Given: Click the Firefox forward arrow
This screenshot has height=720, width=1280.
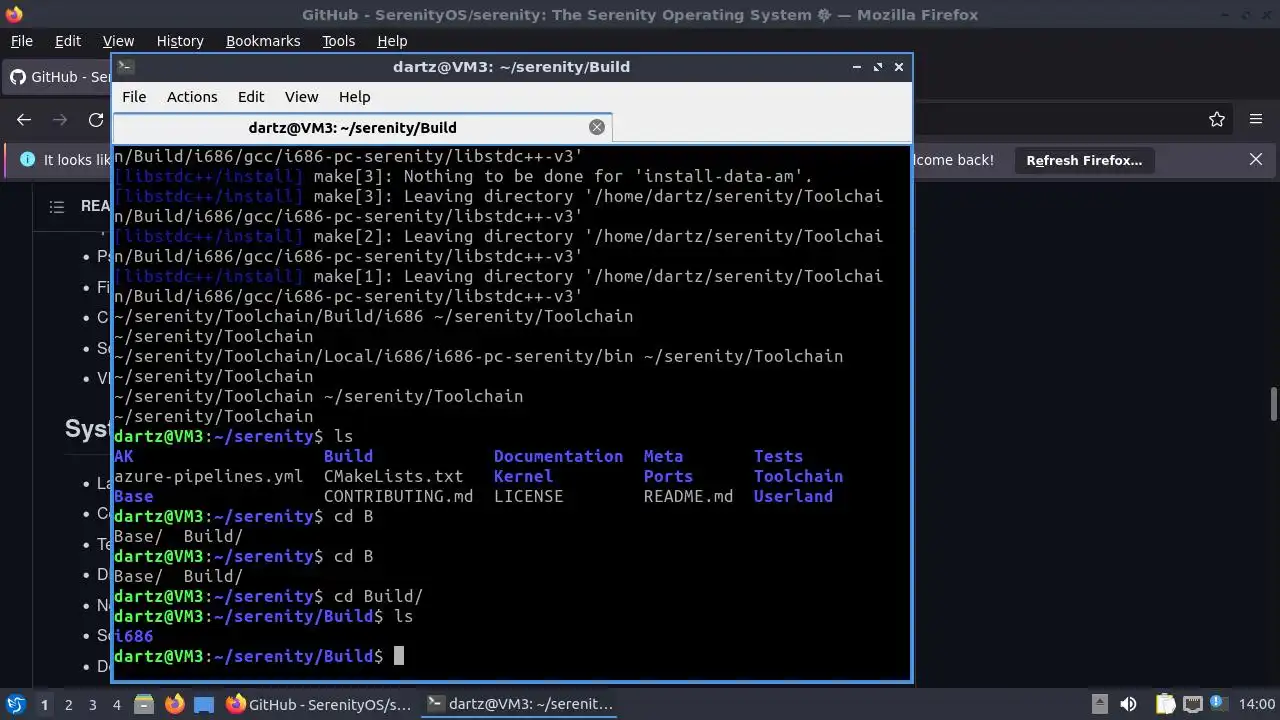Looking at the screenshot, I should pyautogui.click(x=60, y=120).
